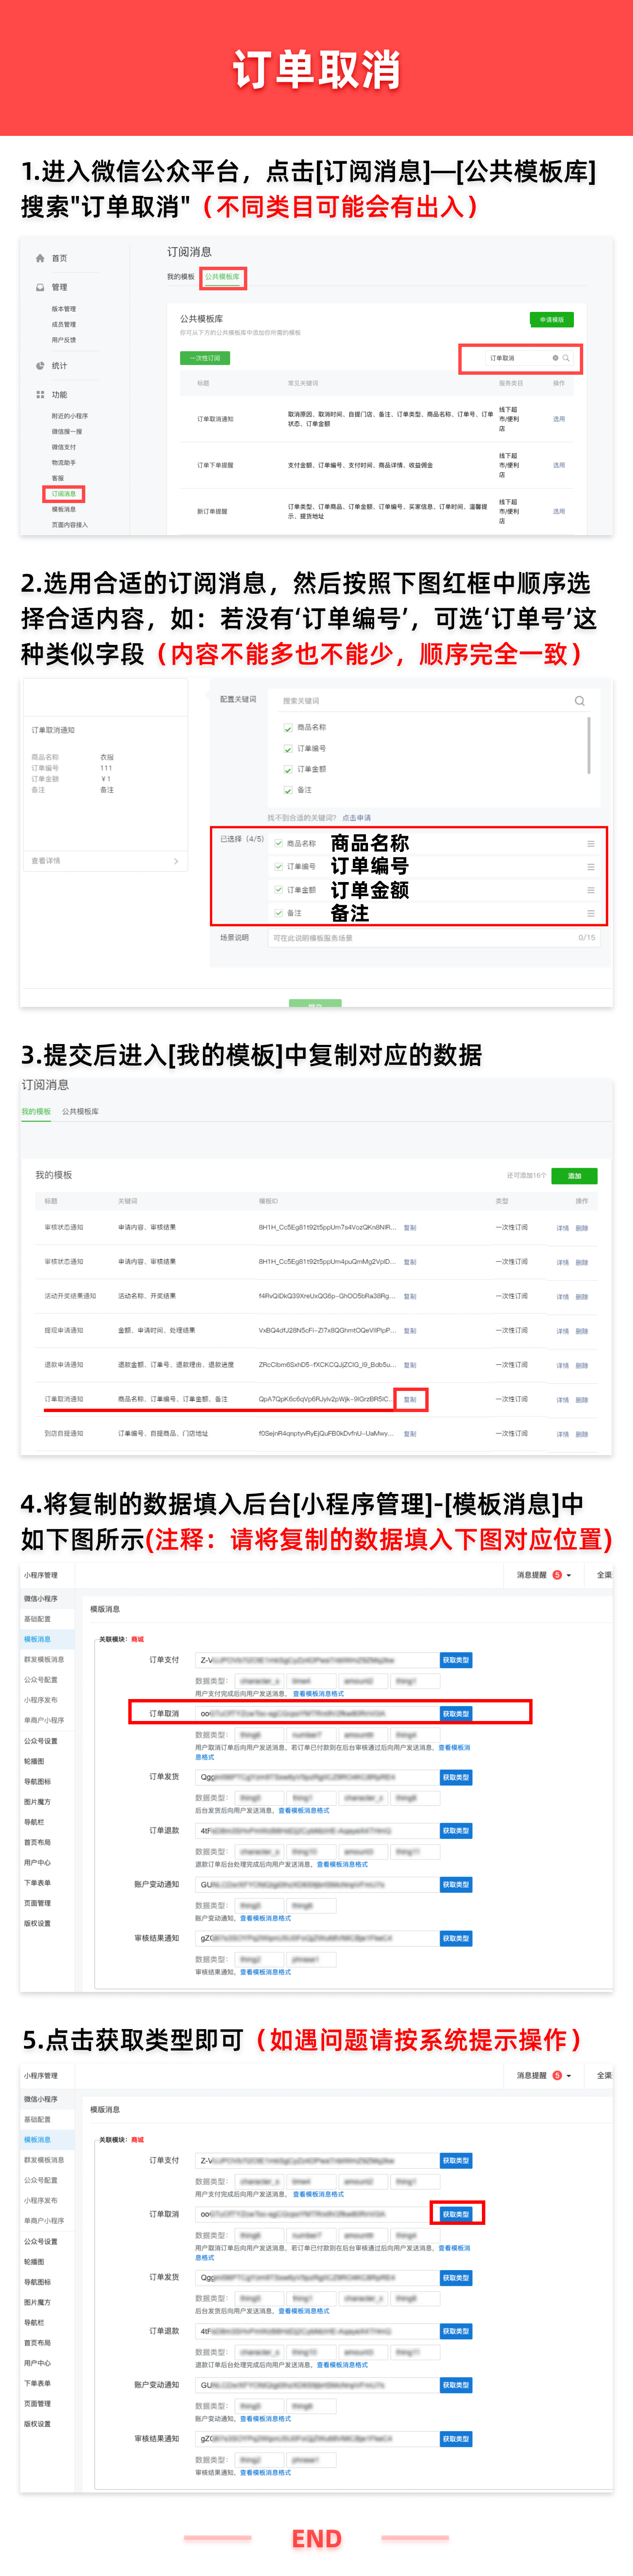Click the 统计 pie chart icon

(40, 366)
